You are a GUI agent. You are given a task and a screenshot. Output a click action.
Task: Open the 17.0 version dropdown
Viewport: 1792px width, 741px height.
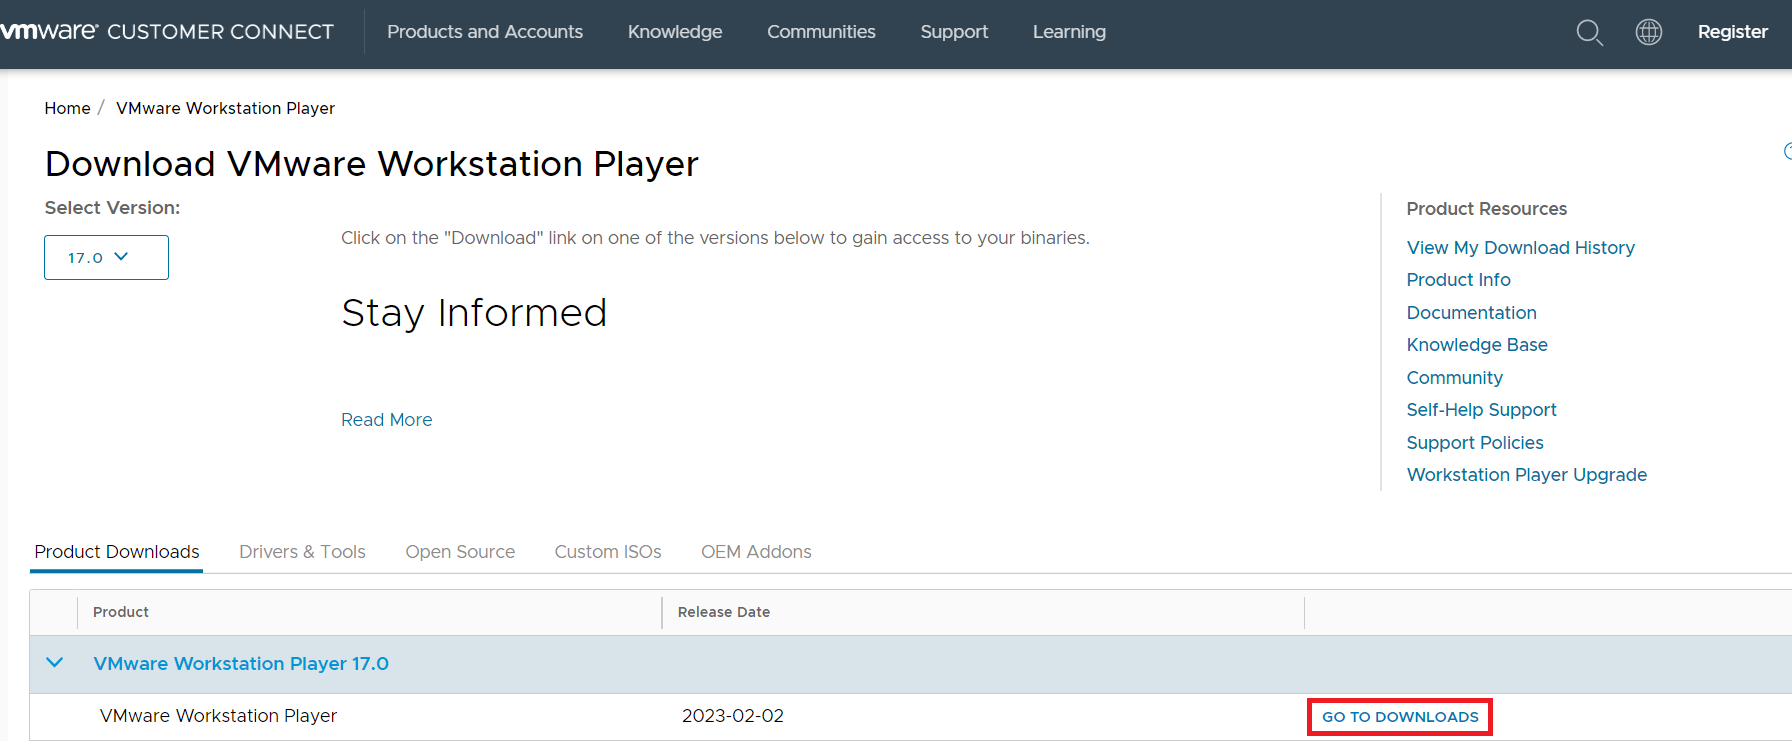(106, 257)
